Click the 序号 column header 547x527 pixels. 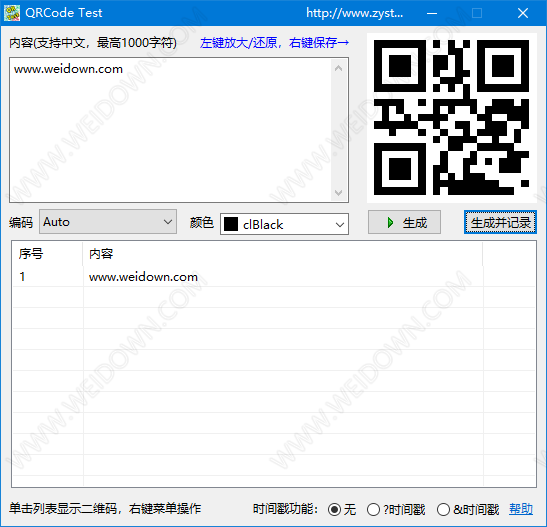pos(47,254)
